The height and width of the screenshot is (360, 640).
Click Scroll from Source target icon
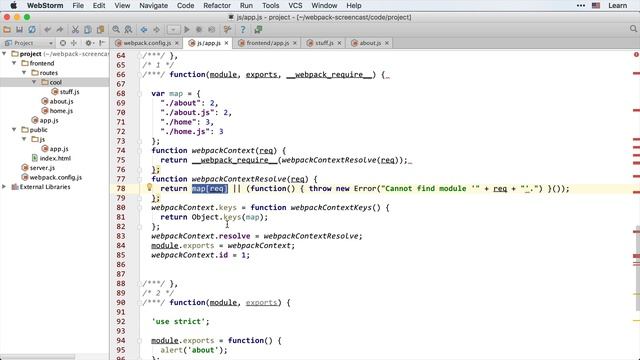[63, 43]
